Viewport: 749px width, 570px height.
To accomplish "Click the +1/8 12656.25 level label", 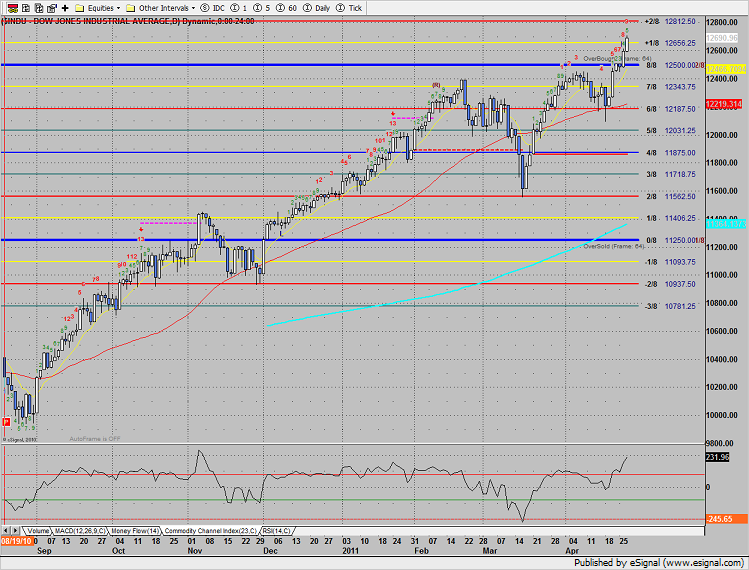I will pos(670,43).
